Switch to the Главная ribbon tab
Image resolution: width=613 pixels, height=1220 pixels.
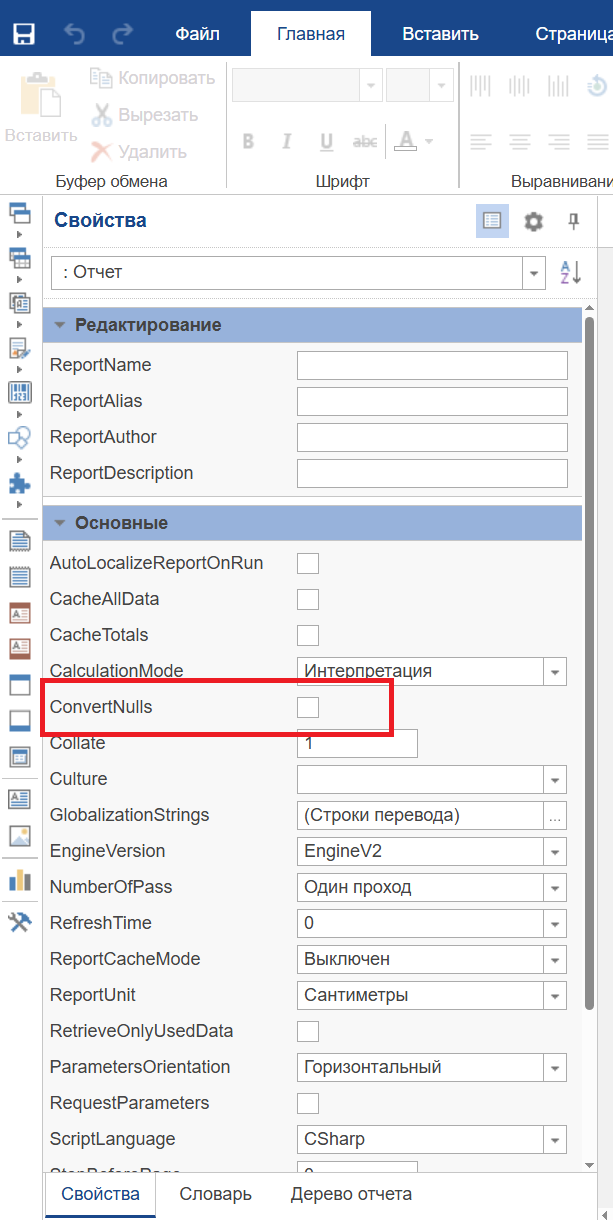point(311,34)
